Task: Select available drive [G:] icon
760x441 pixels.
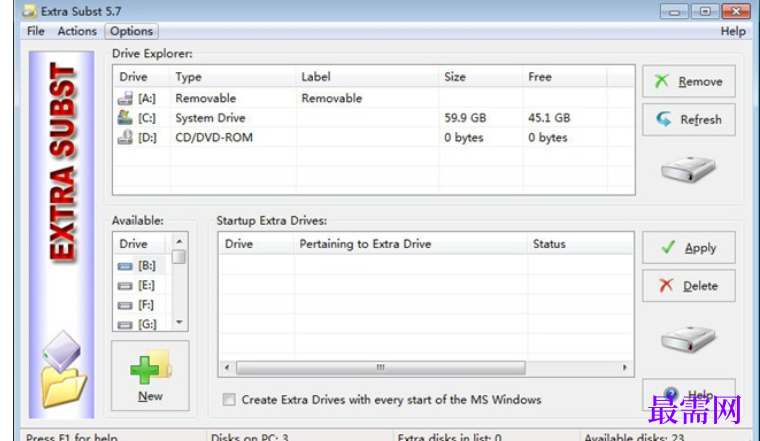Action: click(125, 325)
